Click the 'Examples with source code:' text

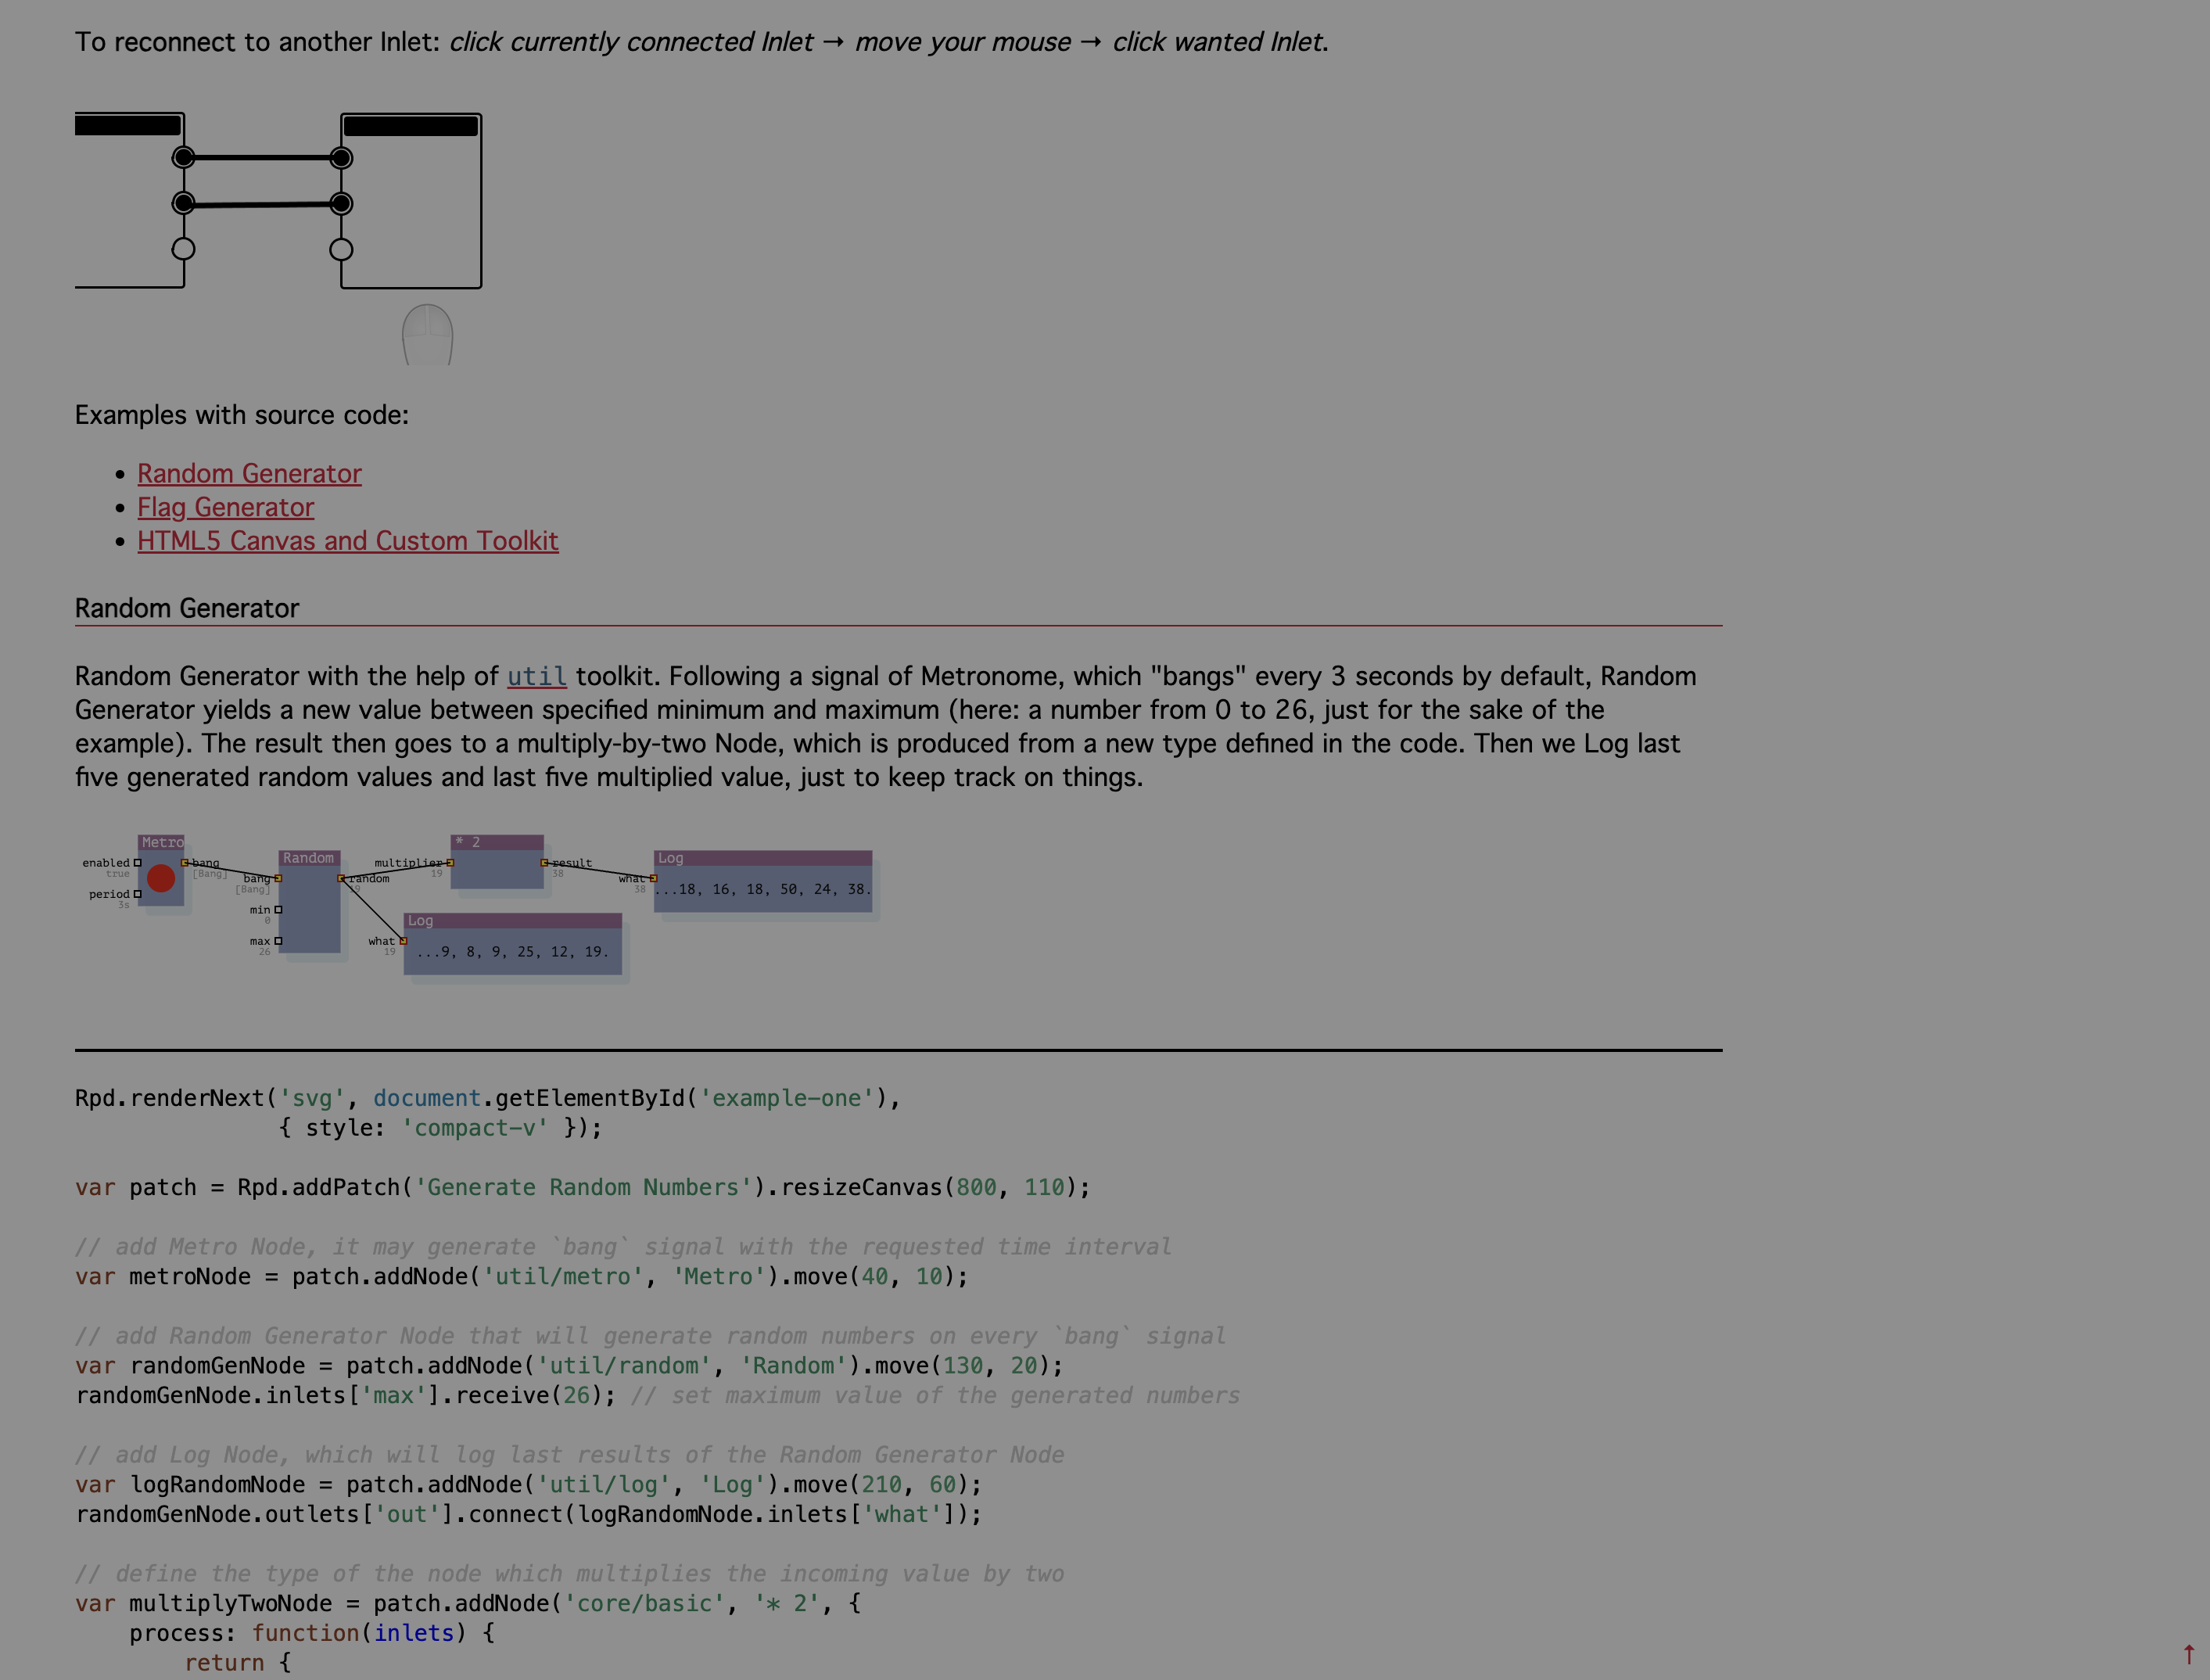[242, 415]
